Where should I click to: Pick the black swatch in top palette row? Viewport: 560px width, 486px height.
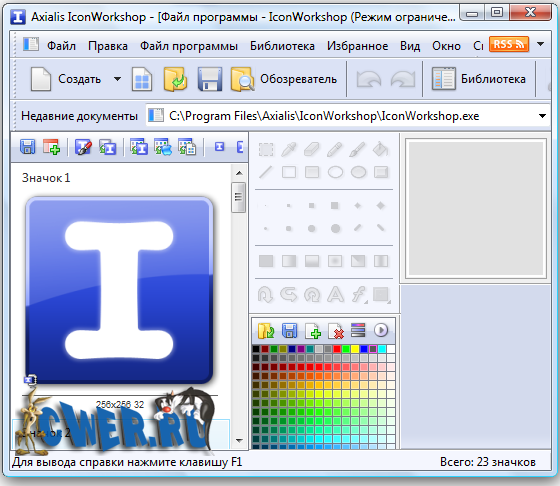click(x=256, y=349)
